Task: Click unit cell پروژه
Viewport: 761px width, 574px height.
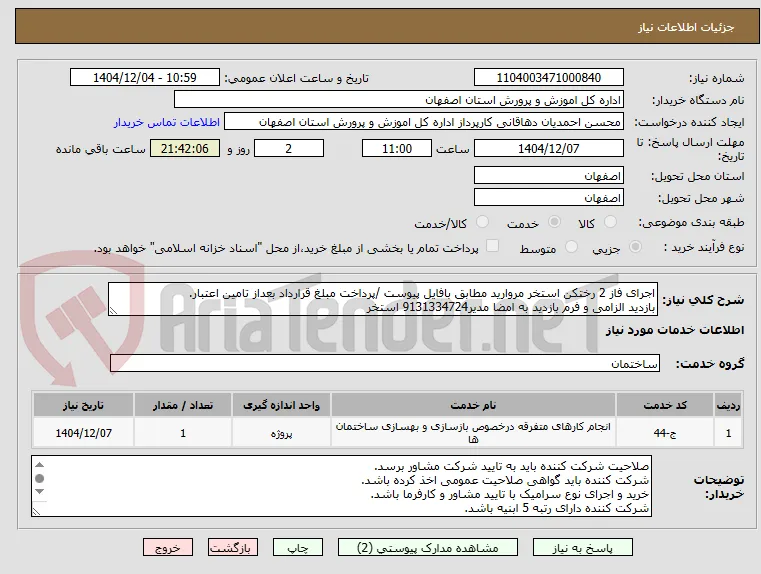Action: pos(281,433)
